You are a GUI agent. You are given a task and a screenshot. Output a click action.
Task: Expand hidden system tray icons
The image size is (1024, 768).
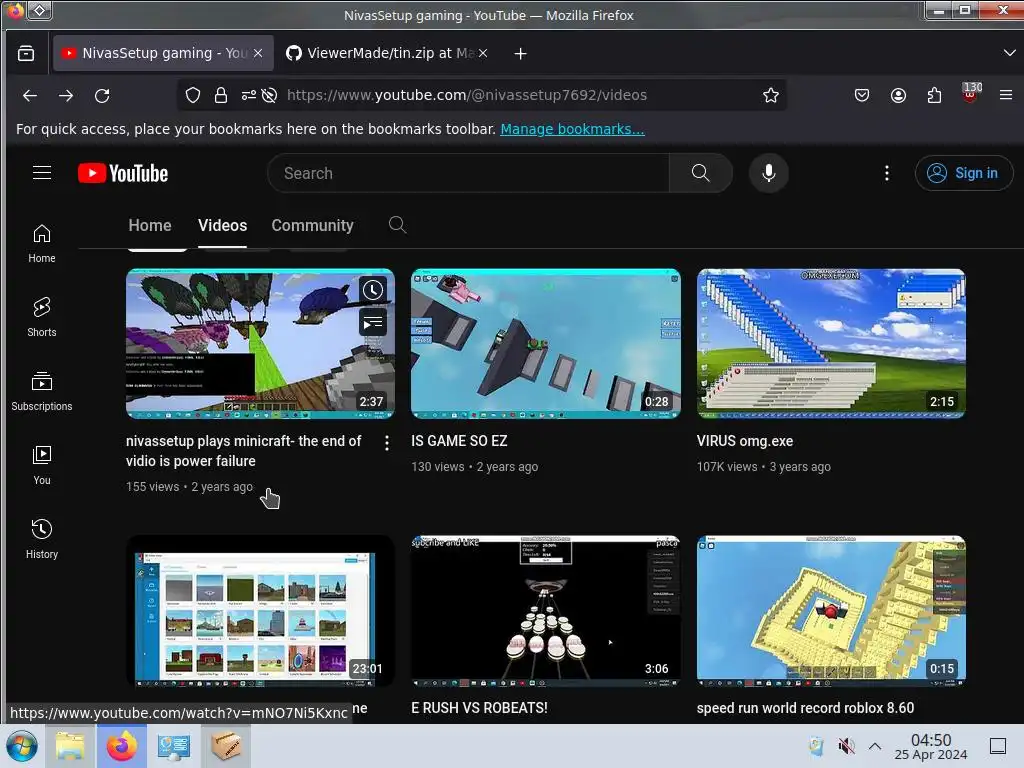pyautogui.click(x=875, y=746)
